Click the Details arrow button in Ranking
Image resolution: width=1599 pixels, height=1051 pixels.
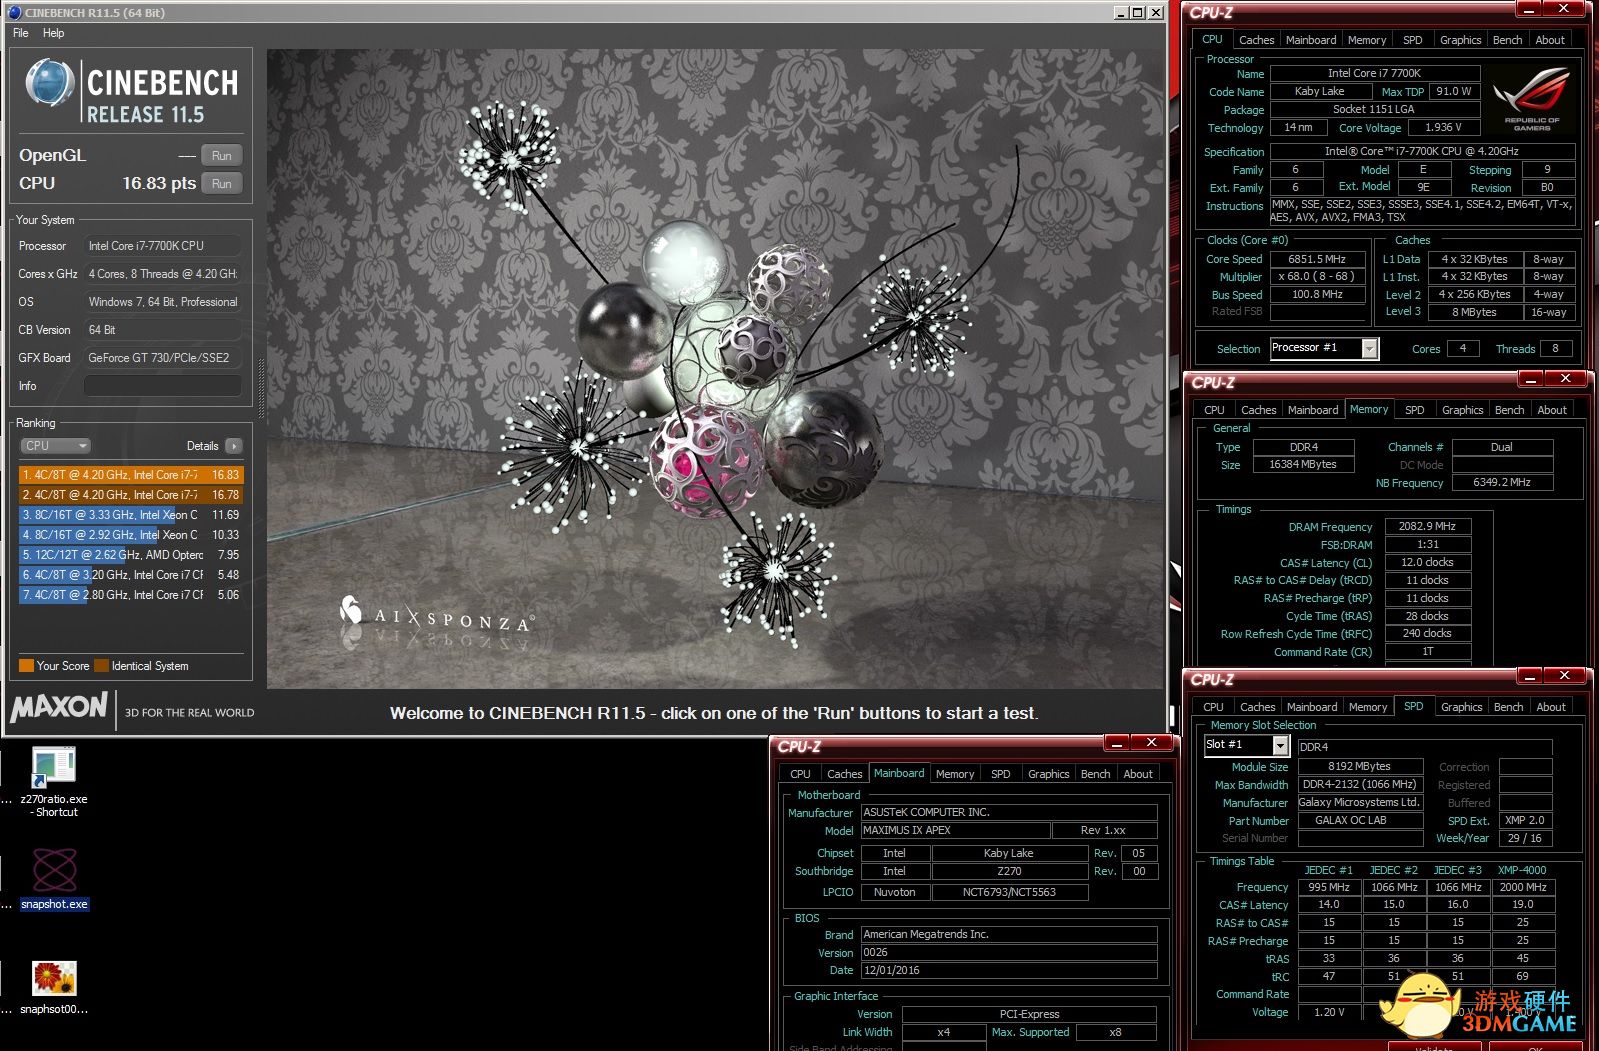(233, 446)
